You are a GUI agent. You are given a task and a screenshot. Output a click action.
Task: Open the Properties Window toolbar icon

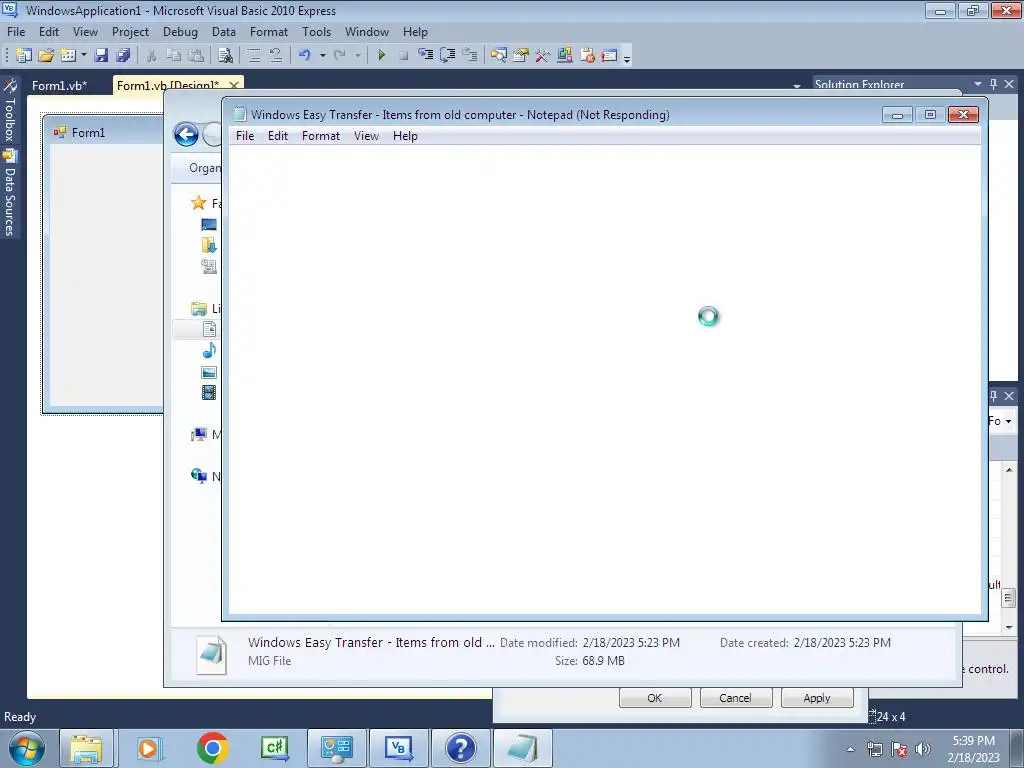521,56
